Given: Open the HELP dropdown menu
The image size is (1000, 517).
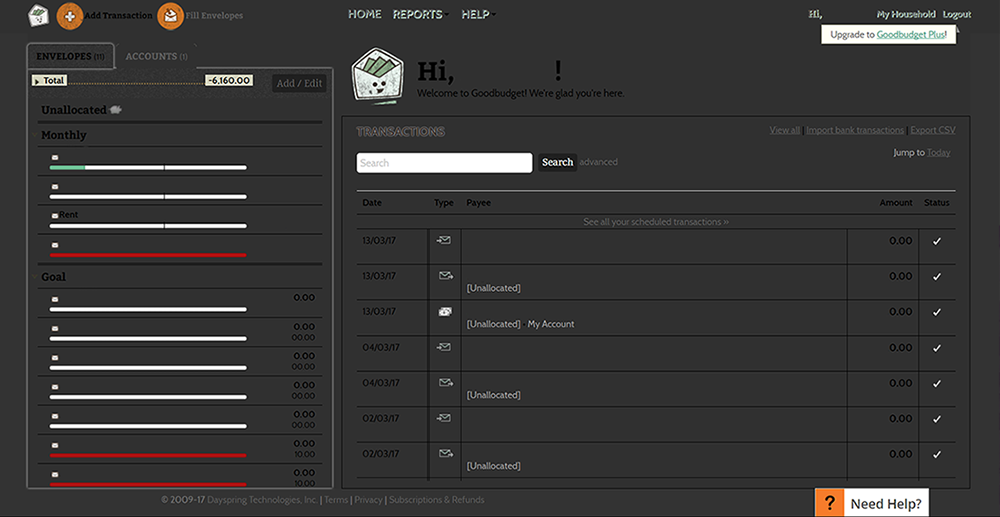Looking at the screenshot, I should [x=478, y=14].
